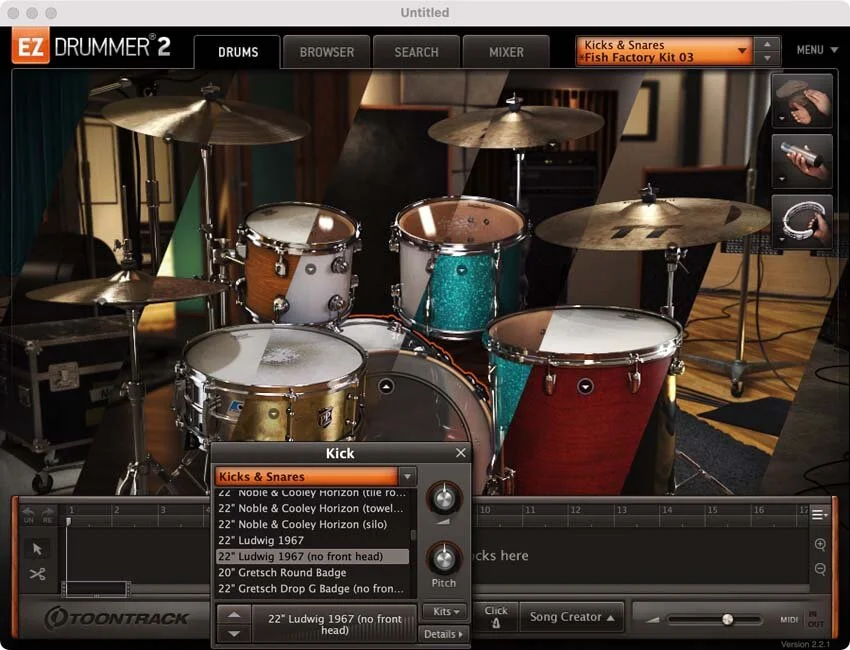The image size is (850, 650).
Task: Open the song track options menu icon
Action: (819, 514)
